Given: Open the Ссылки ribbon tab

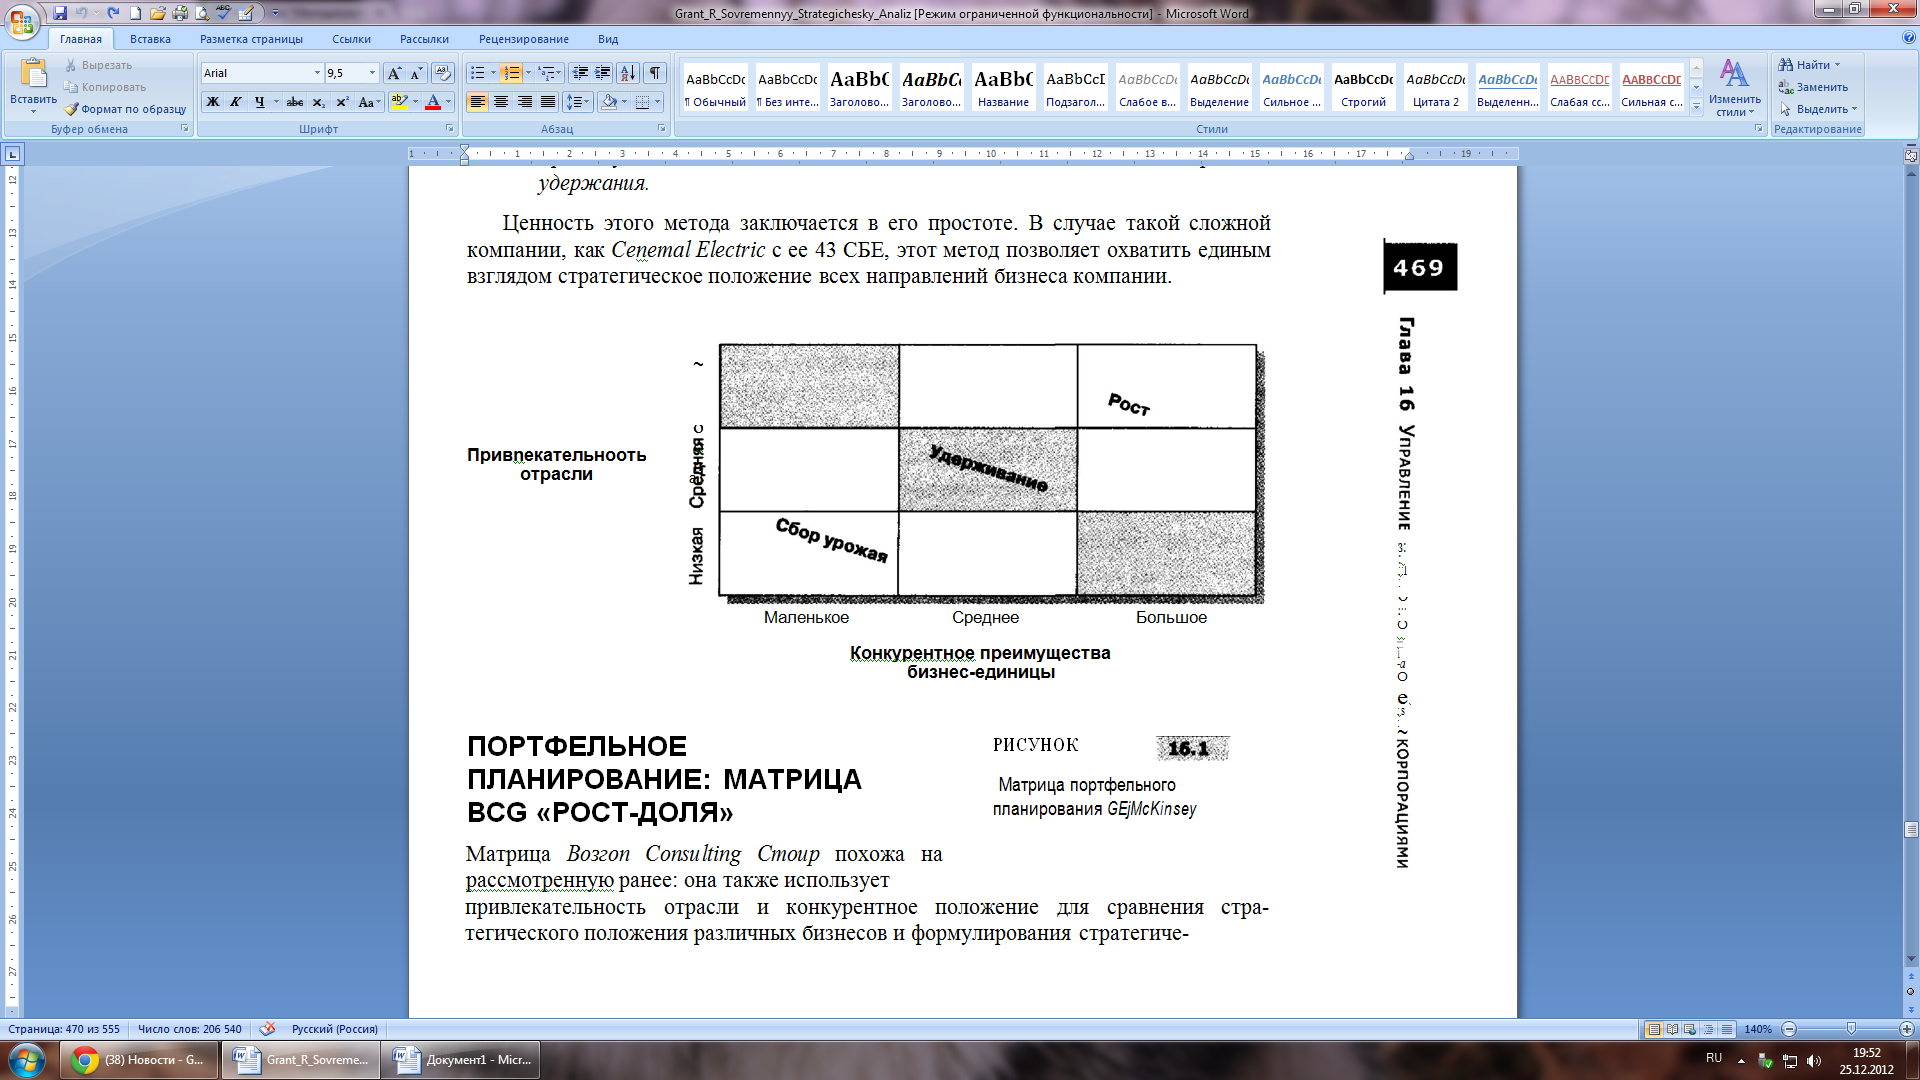Looking at the screenshot, I should (351, 39).
